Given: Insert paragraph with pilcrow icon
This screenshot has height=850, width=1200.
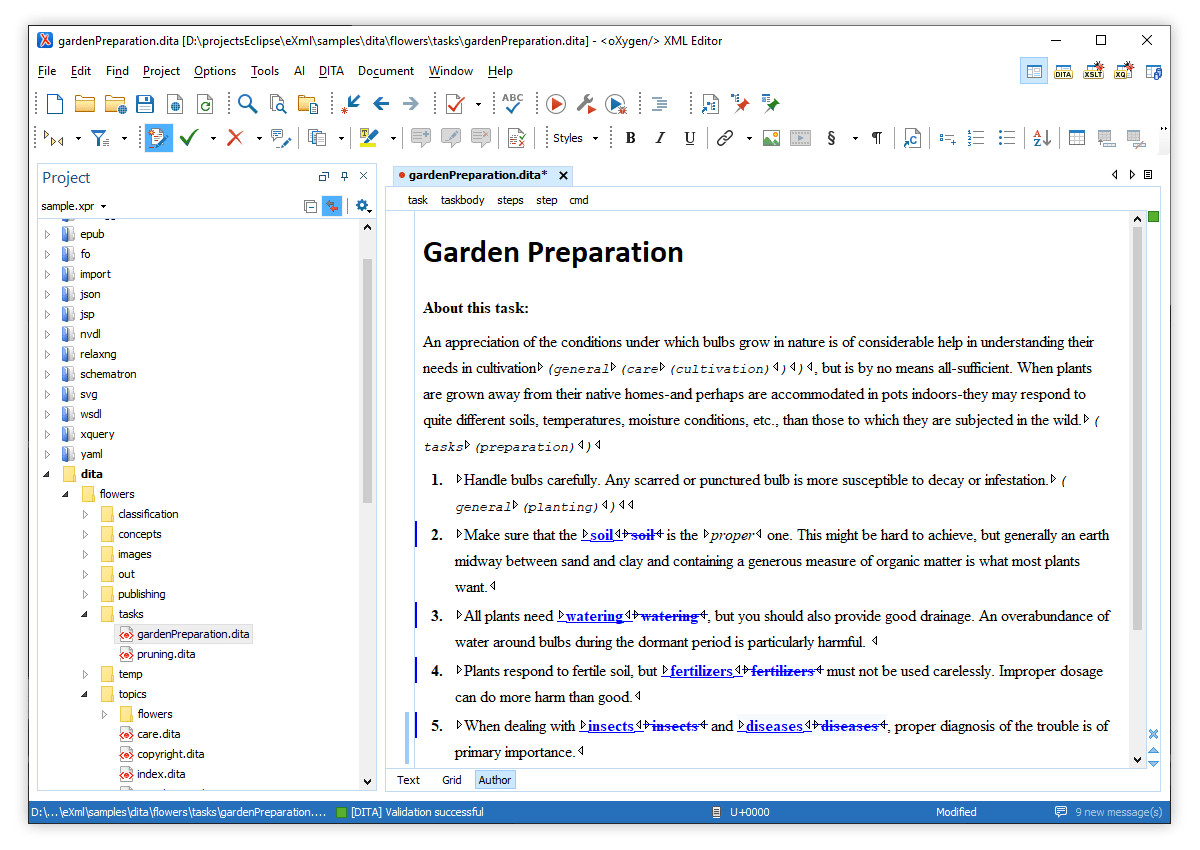Looking at the screenshot, I should point(877,138).
